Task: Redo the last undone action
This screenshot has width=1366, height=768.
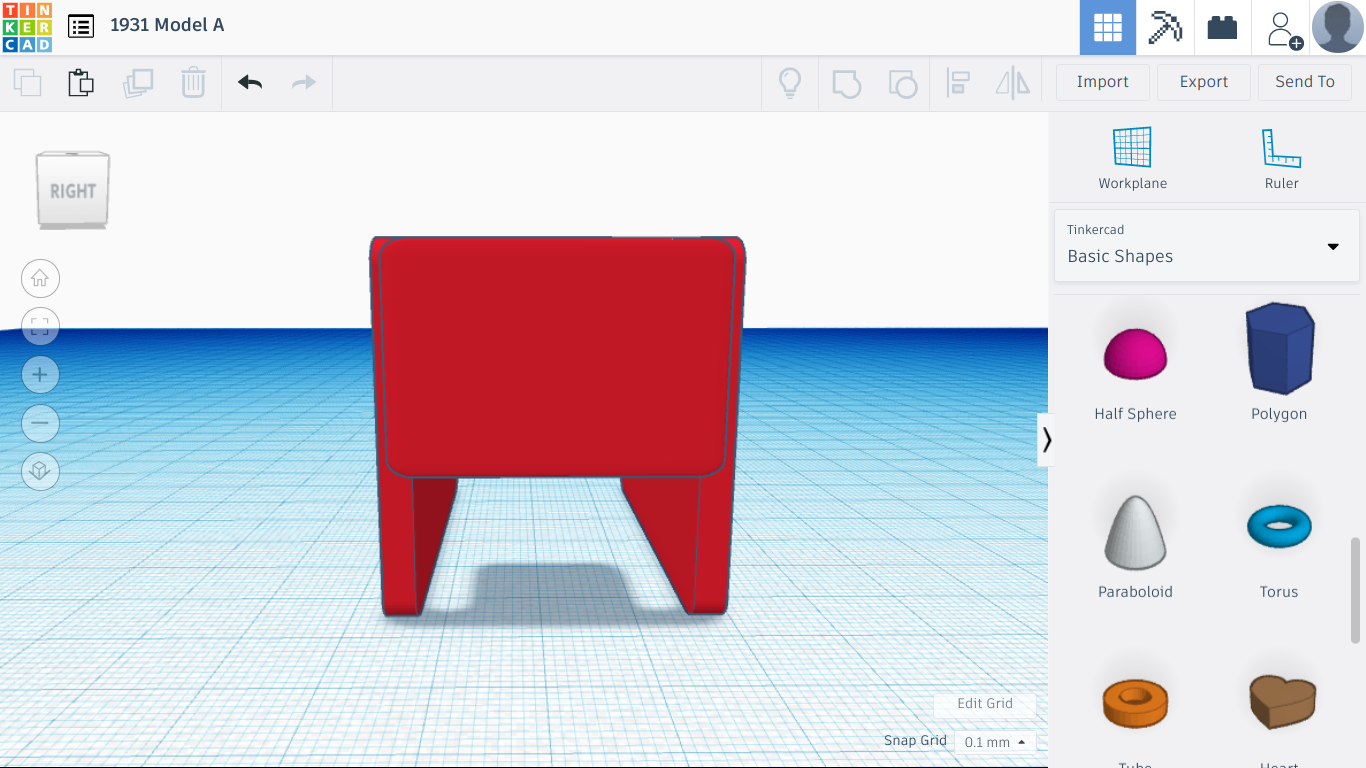Action: coord(303,82)
